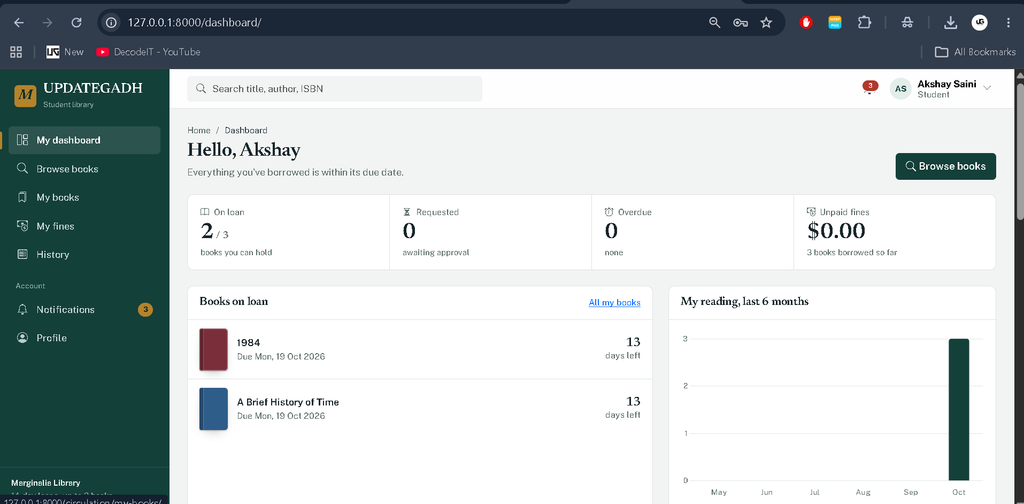Click the browser profile avatar
This screenshot has height=504, width=1024.
[x=980, y=23]
